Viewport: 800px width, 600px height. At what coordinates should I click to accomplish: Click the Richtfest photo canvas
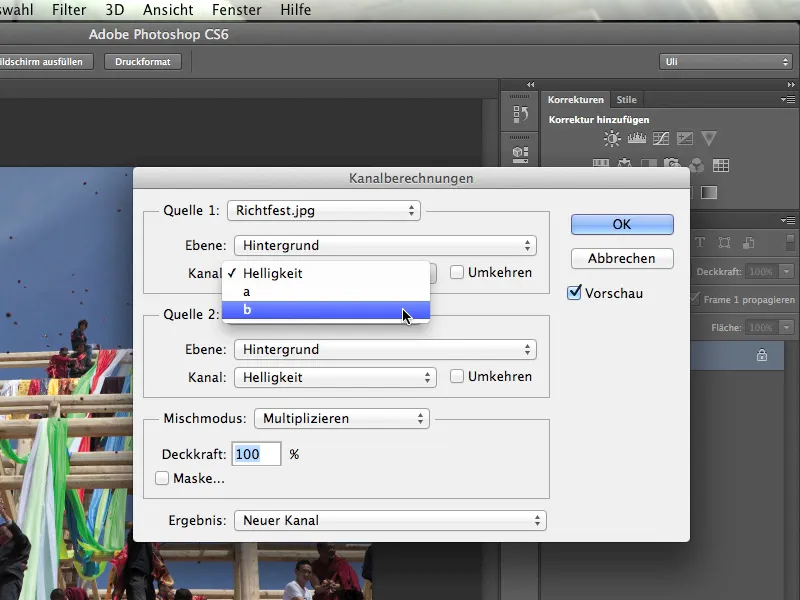tap(66, 383)
